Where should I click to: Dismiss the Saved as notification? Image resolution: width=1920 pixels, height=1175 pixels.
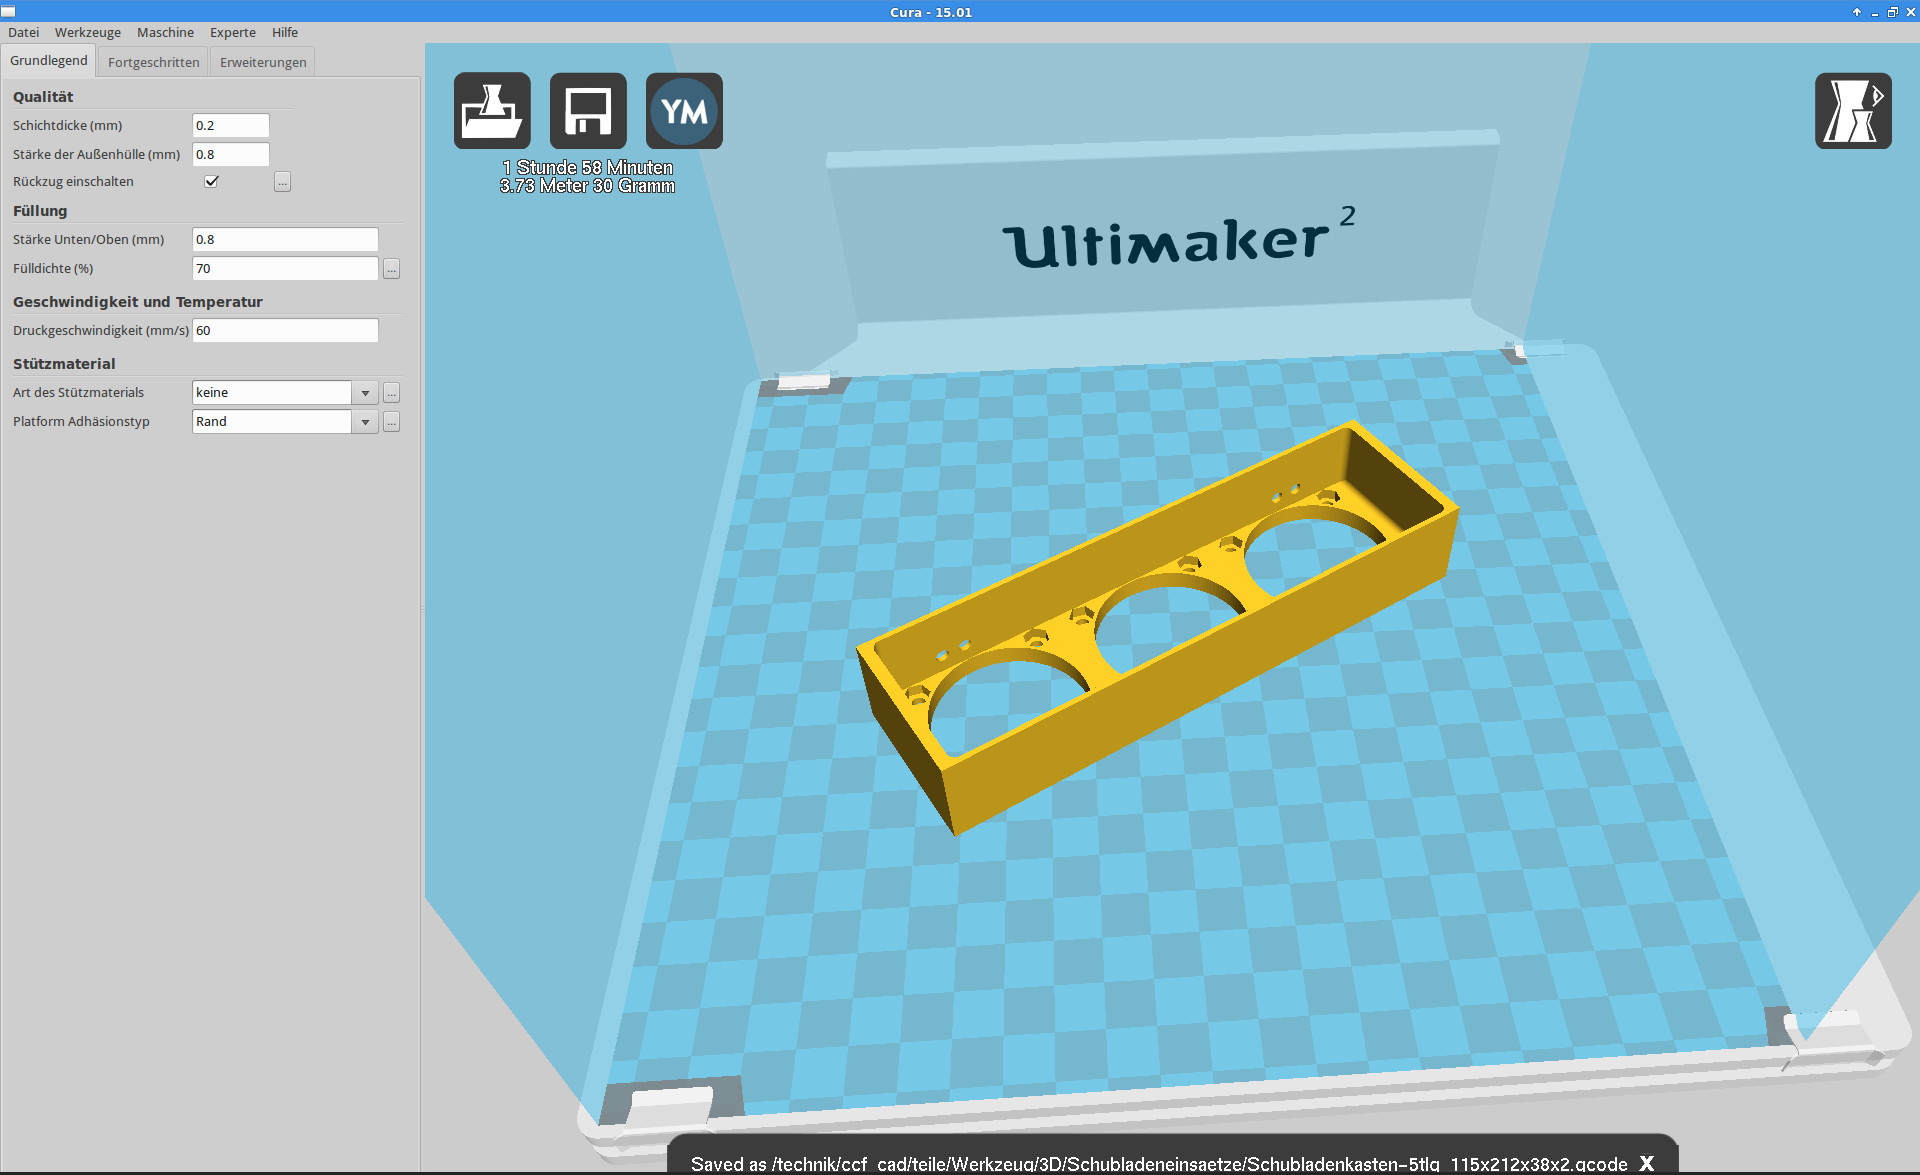[1646, 1163]
